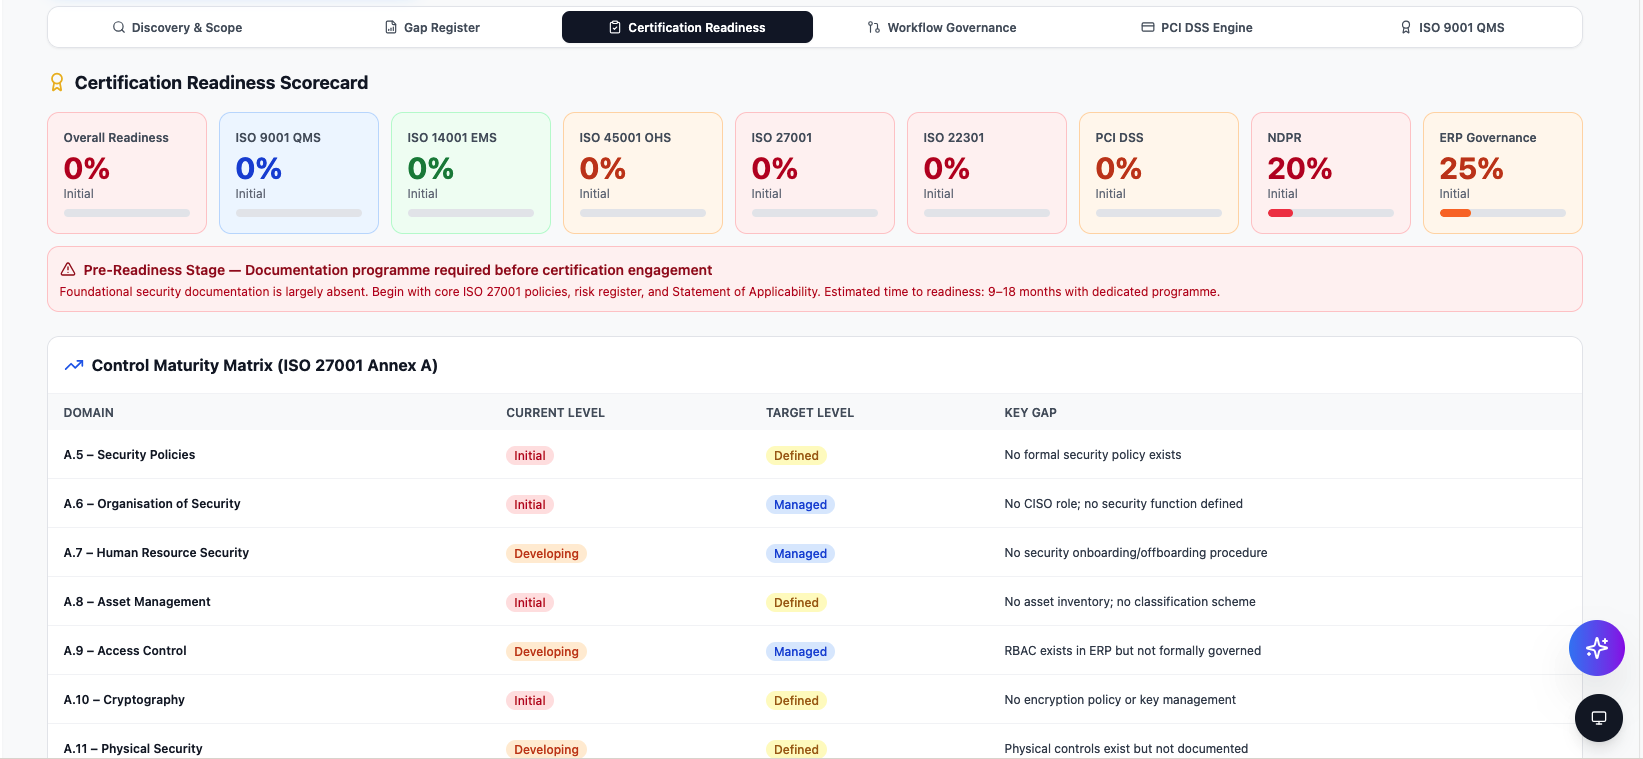
Task: Click the ERP Governance orange progress bar
Action: [x=1455, y=213]
